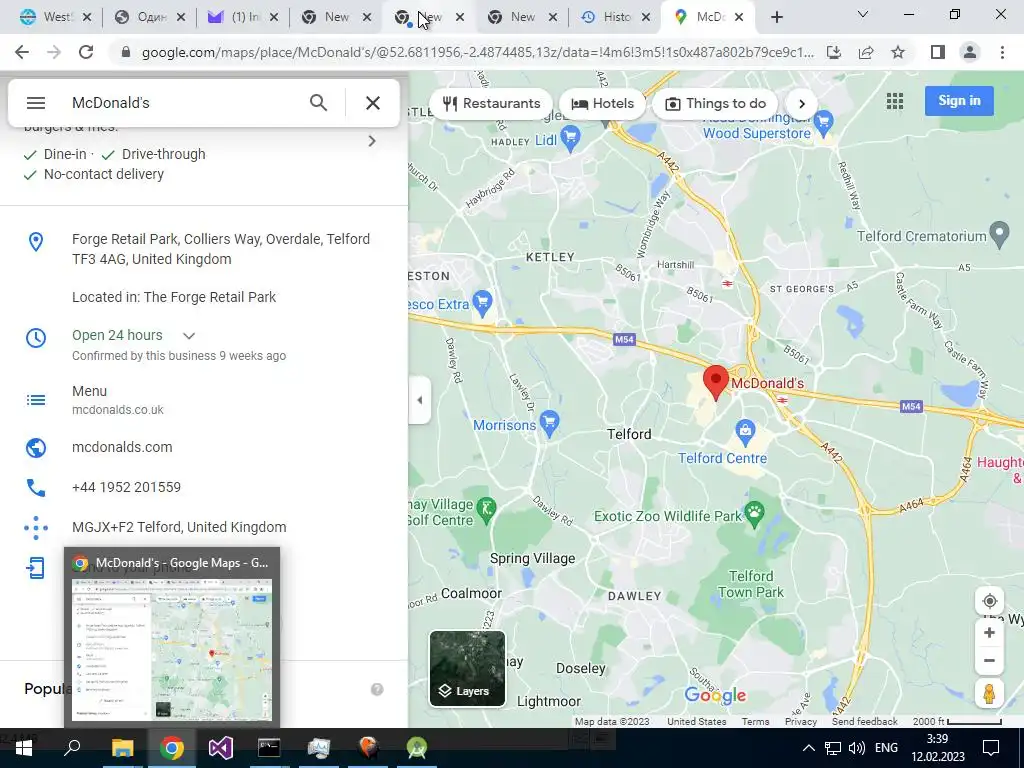Open the tab search dropdown
The height and width of the screenshot is (768, 1024).
pos(863,14)
